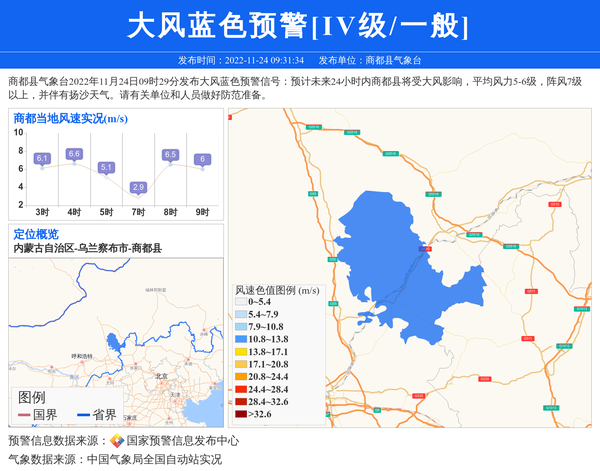
Task: Click the 6 wind speed marker at 9时
Action: [x=202, y=160]
